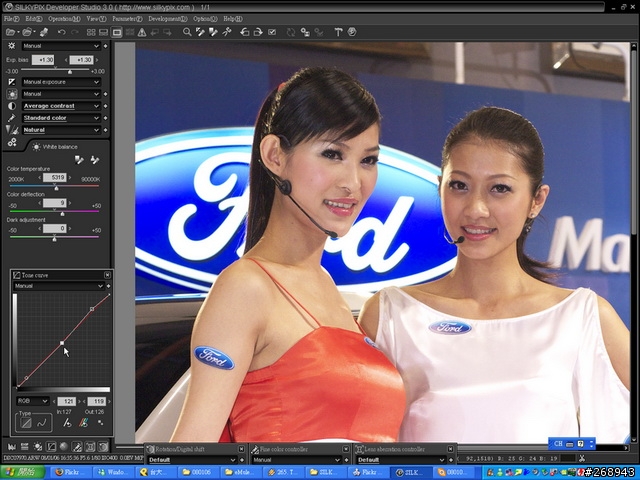This screenshot has width=640, height=480.
Task: Open the File menu
Action: [11, 19]
